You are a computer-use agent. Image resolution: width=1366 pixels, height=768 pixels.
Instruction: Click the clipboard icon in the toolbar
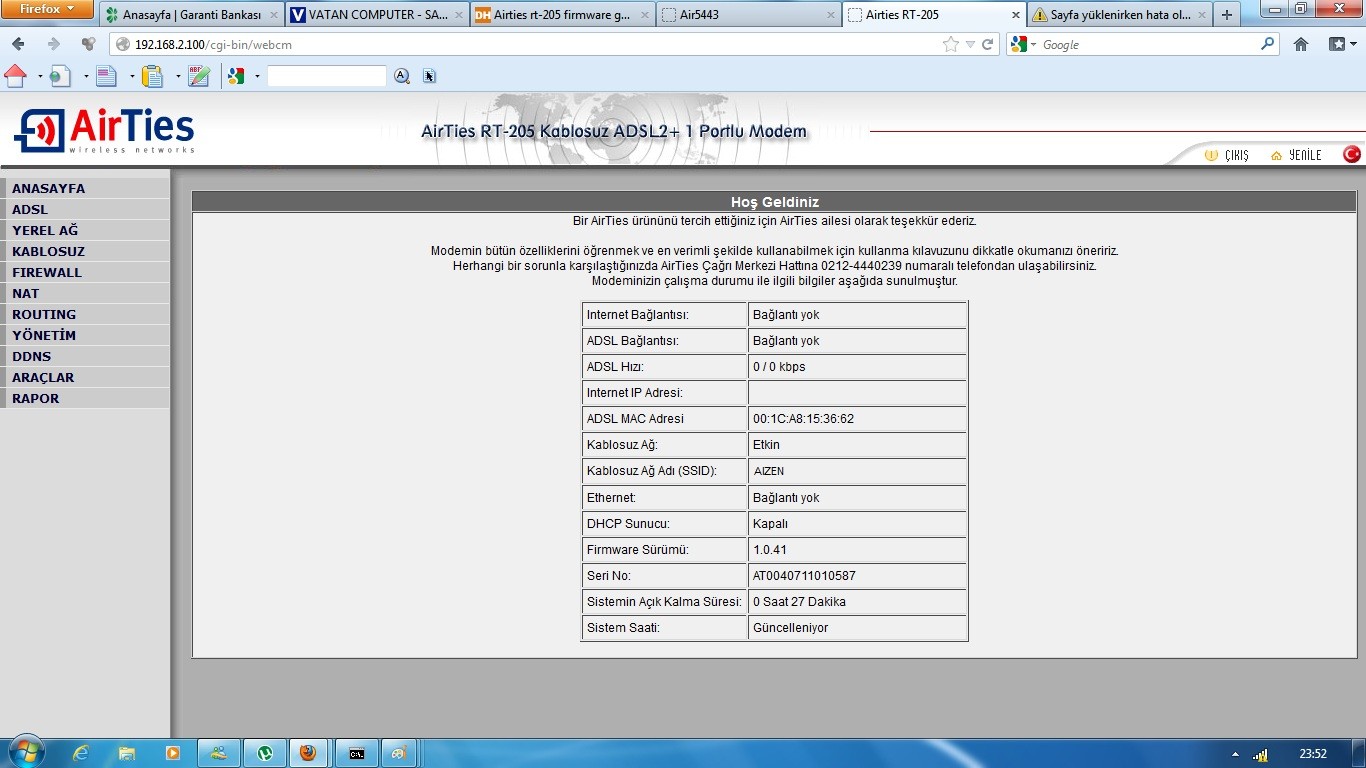pos(152,75)
